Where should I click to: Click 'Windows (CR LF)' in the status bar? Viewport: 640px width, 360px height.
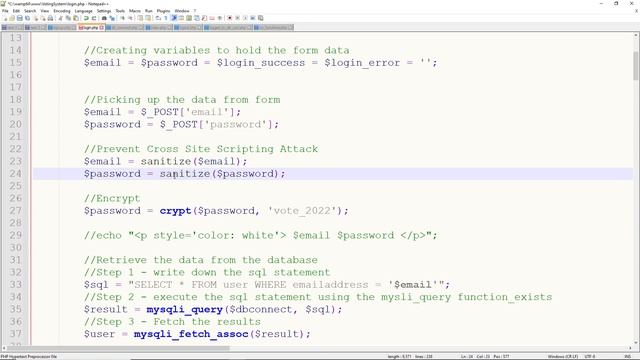click(563, 357)
